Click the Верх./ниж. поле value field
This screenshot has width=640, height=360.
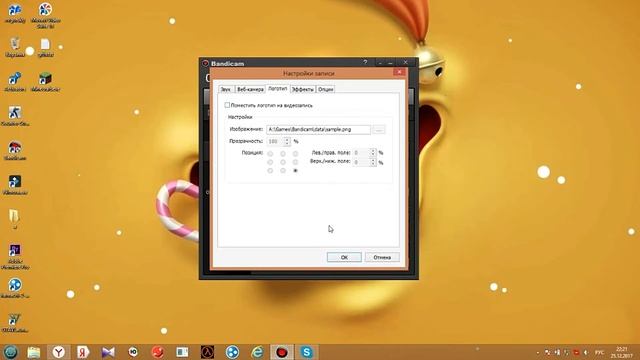(x=361, y=162)
